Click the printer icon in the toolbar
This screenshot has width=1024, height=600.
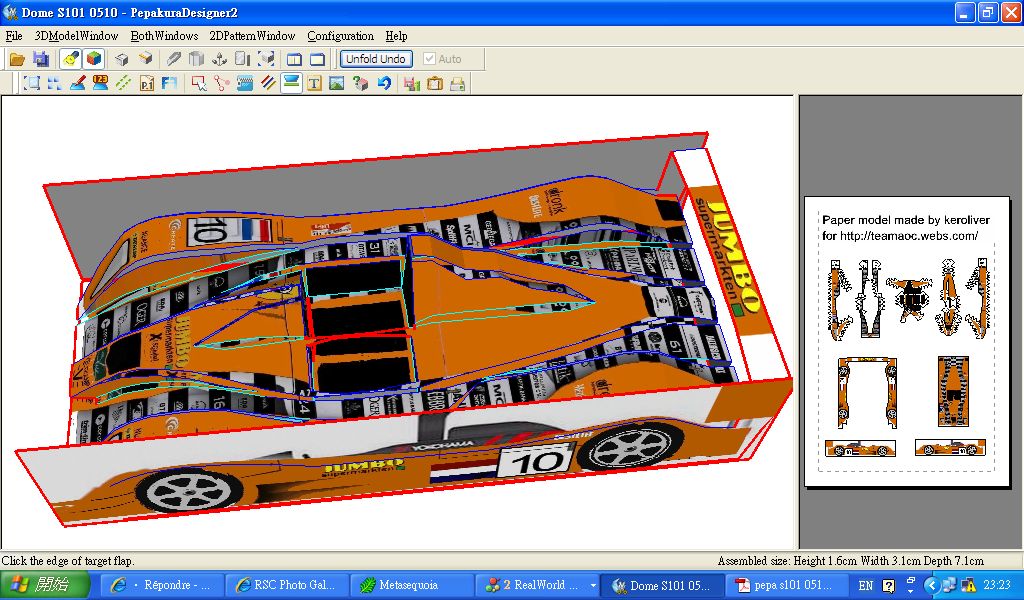pos(458,84)
